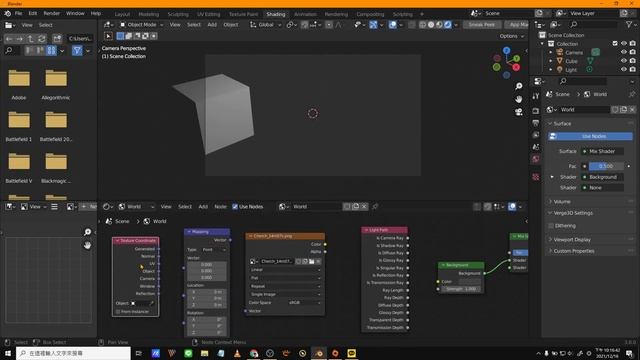Open the Global transform orientation dropdown
The image size is (640, 360).
(266, 25)
